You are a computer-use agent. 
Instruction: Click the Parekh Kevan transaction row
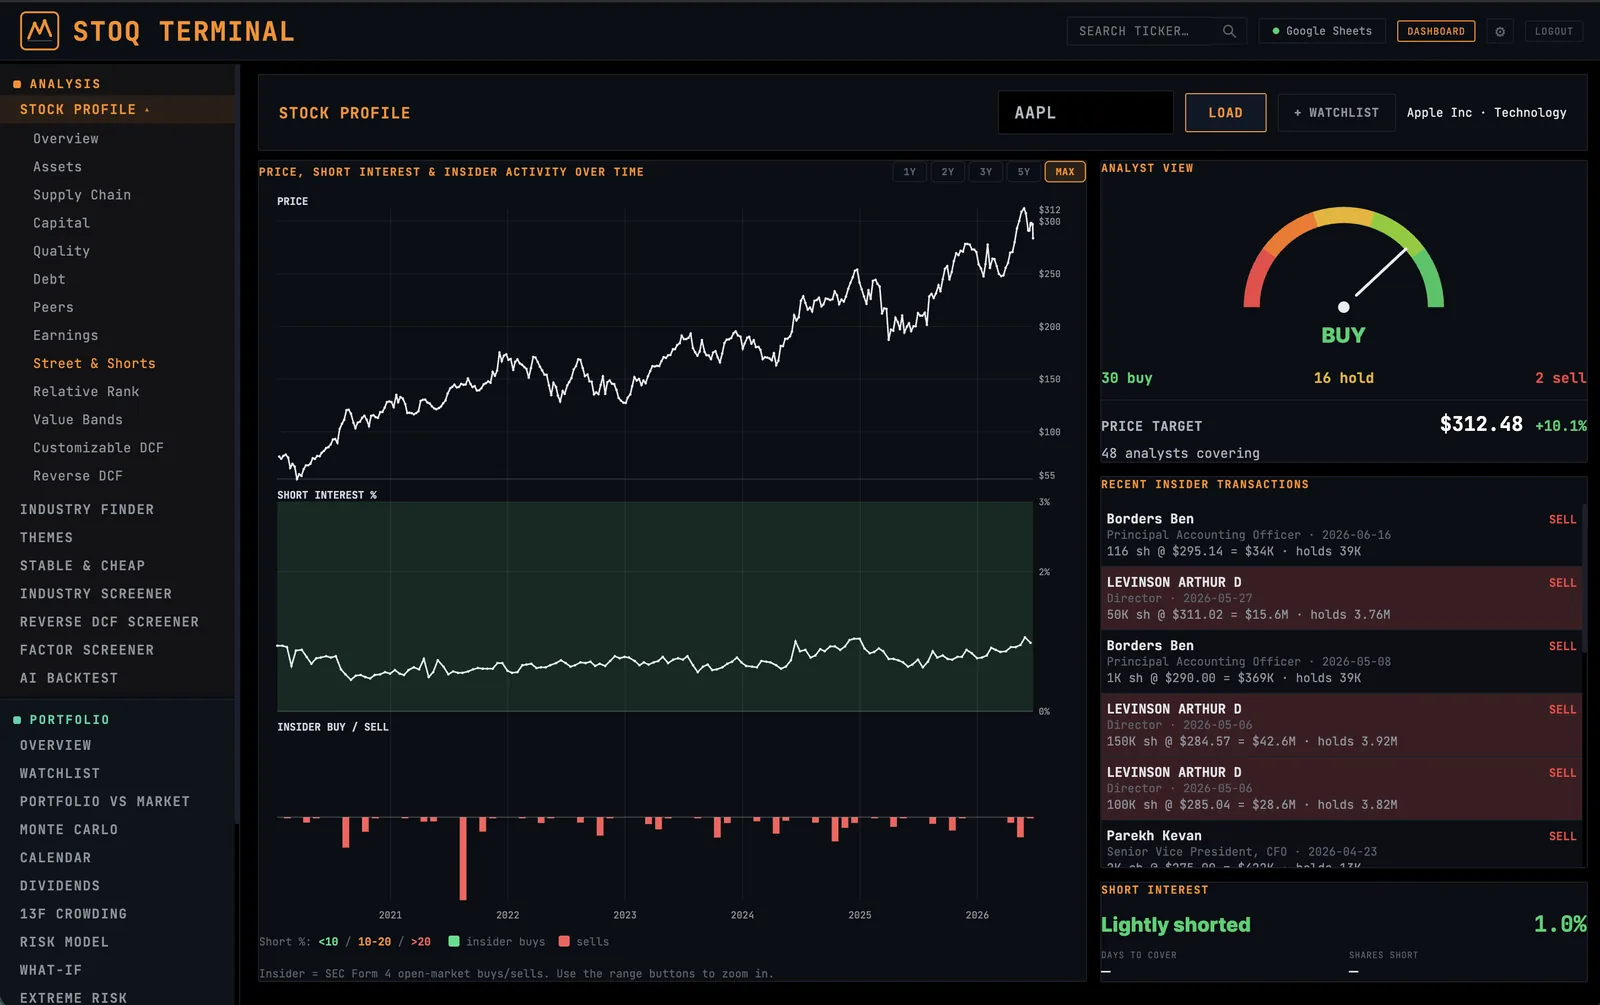click(x=1341, y=846)
